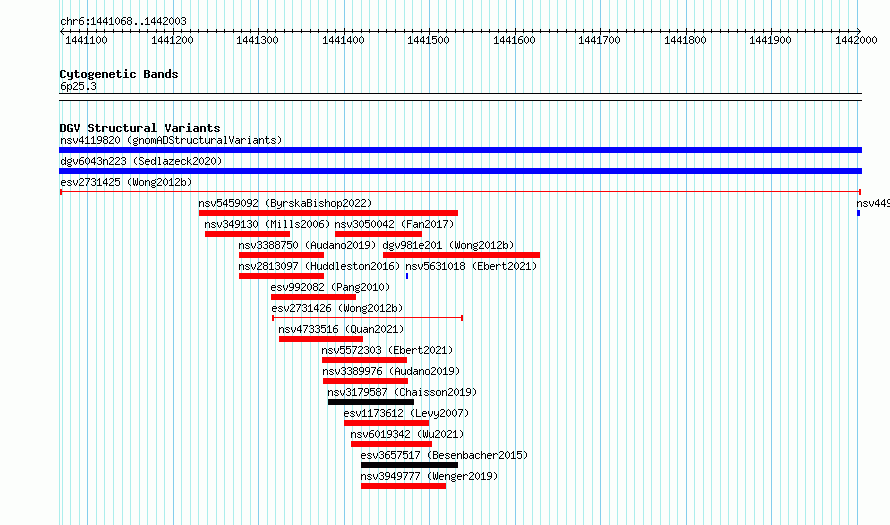Click the nsv2813097 Huddleston2016 red bar
This screenshot has width=890, height=525.
(282, 276)
